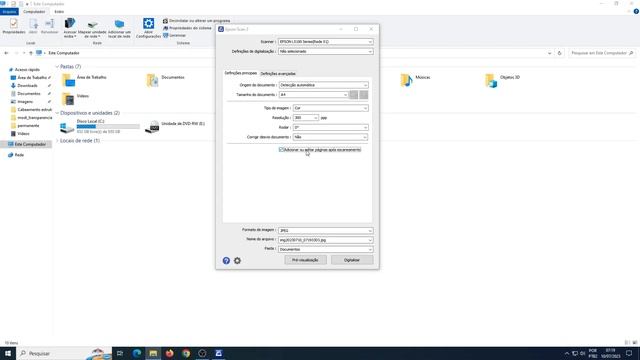The height and width of the screenshot is (360, 640).
Task: Open Documentos folder in Pastas
Action: (x=165, y=80)
